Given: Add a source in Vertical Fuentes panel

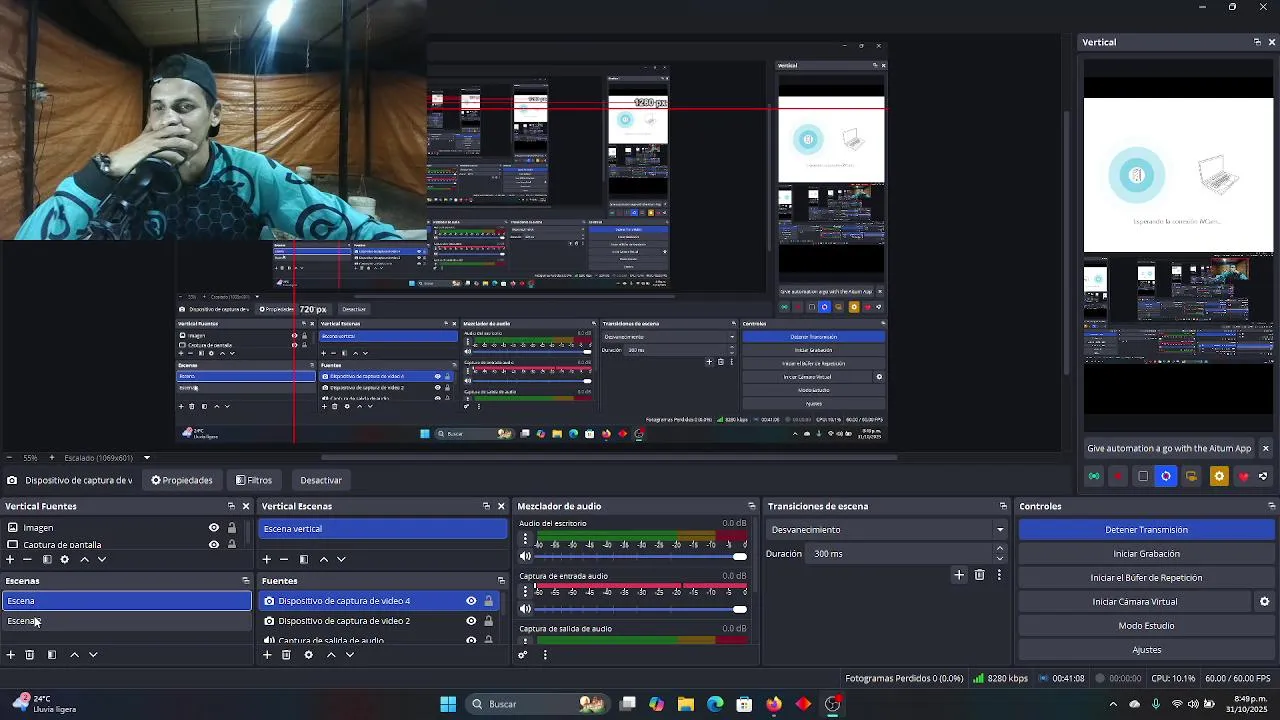Looking at the screenshot, I should coord(10,559).
